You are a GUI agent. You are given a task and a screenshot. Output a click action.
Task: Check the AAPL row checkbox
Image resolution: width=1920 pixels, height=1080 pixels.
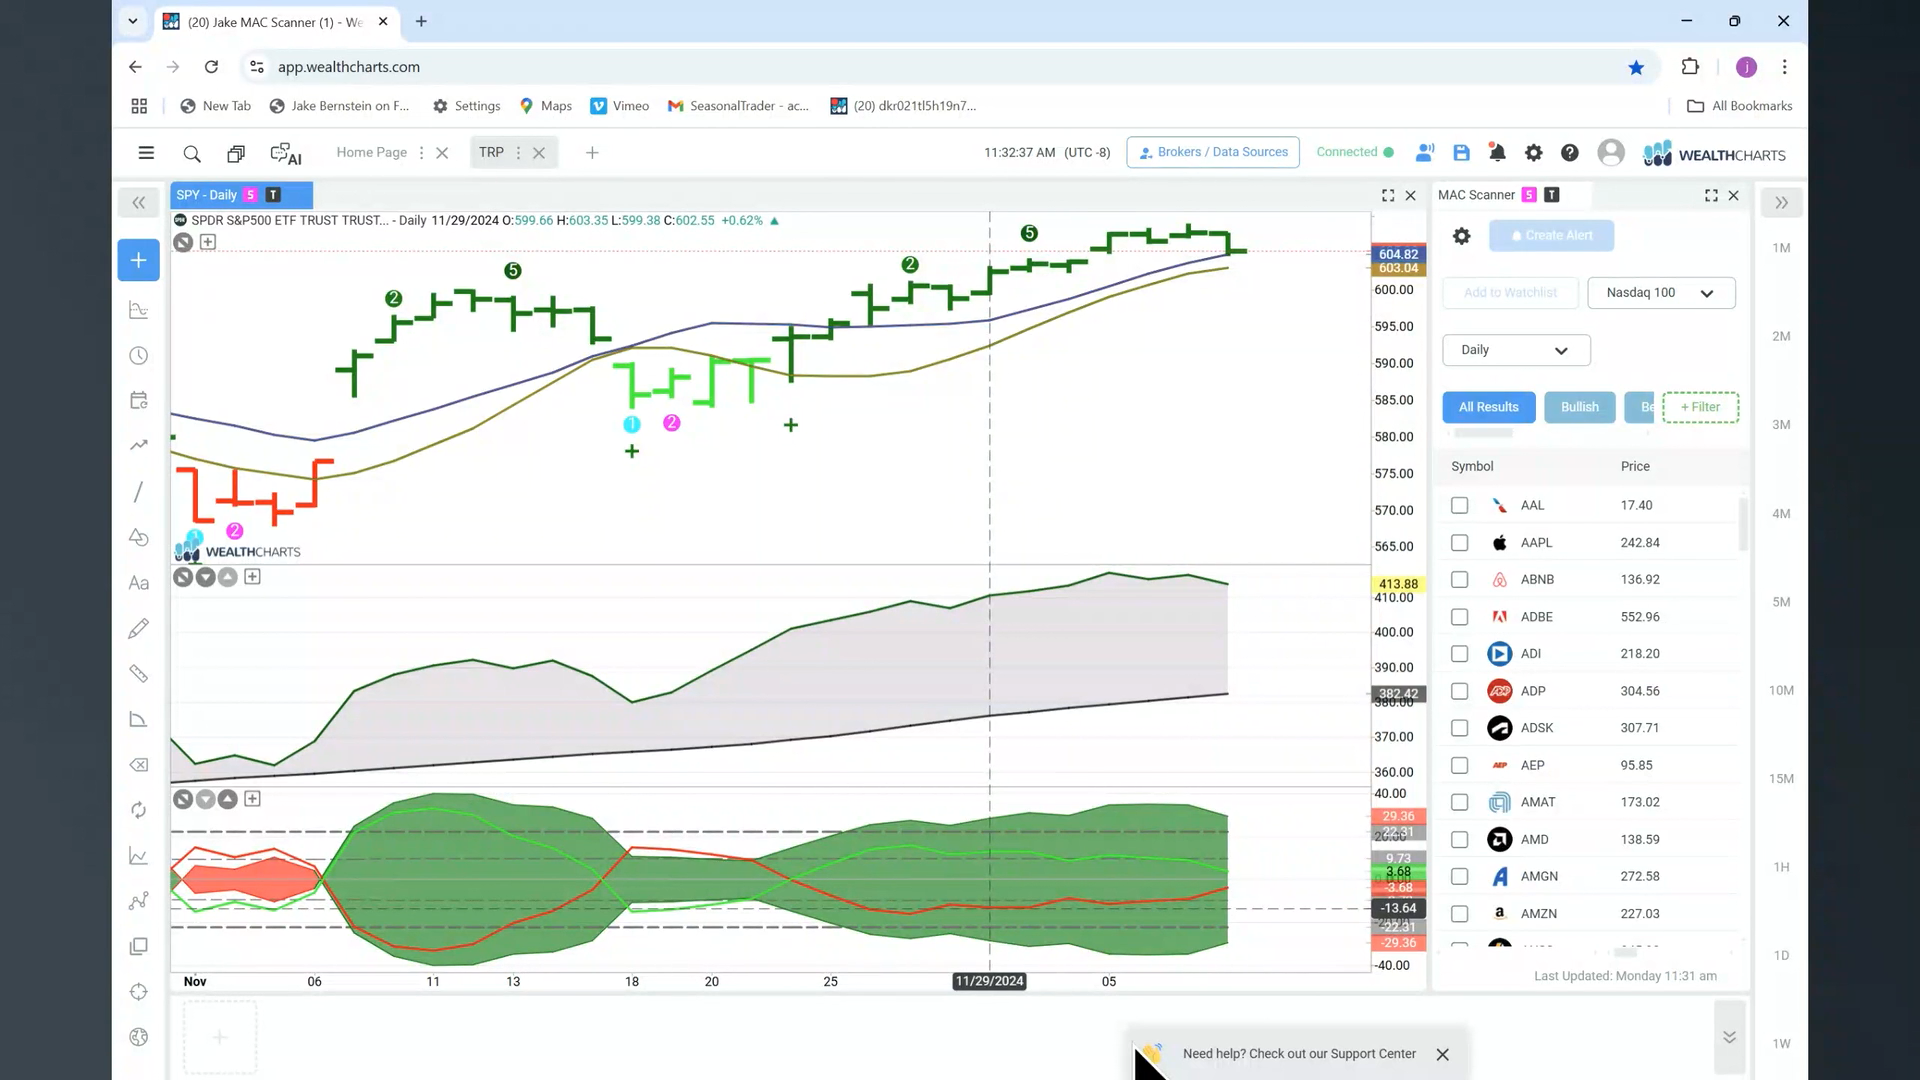click(x=1460, y=543)
